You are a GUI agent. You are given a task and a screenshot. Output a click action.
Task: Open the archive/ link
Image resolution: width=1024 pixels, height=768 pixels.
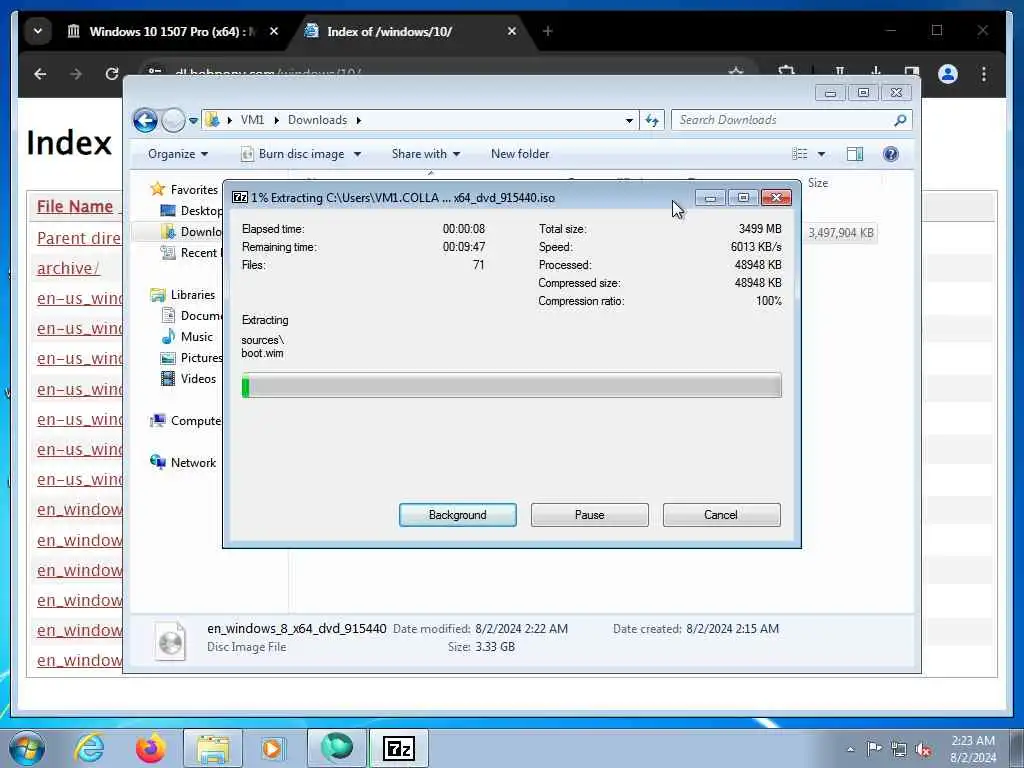coord(68,268)
